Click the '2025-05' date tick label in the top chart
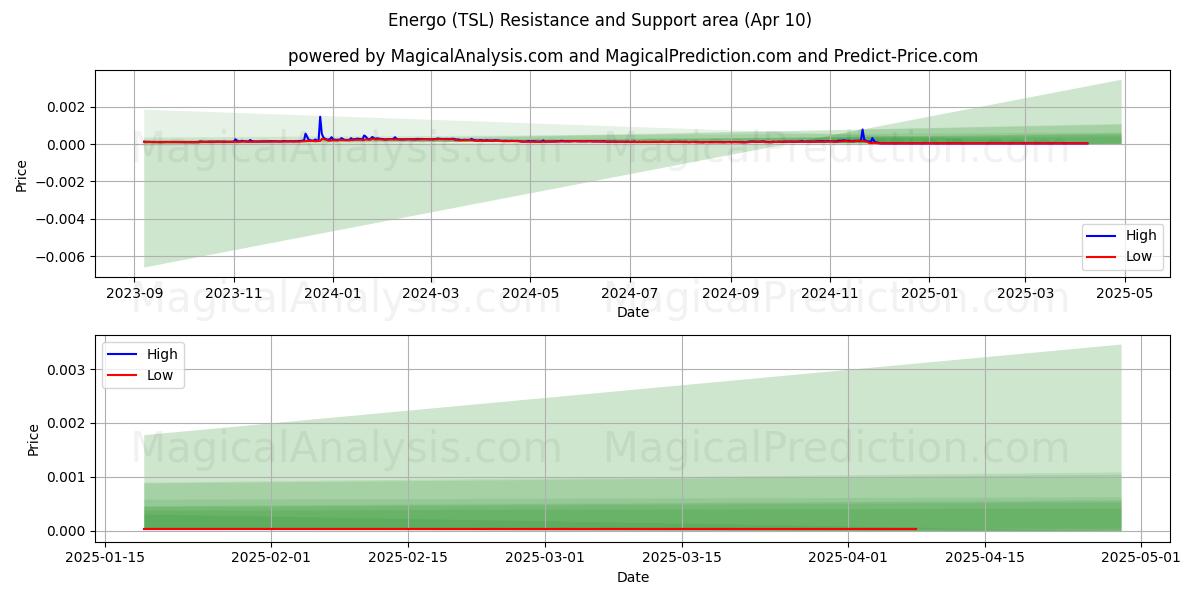The image size is (1200, 600). pyautogui.click(x=1124, y=294)
